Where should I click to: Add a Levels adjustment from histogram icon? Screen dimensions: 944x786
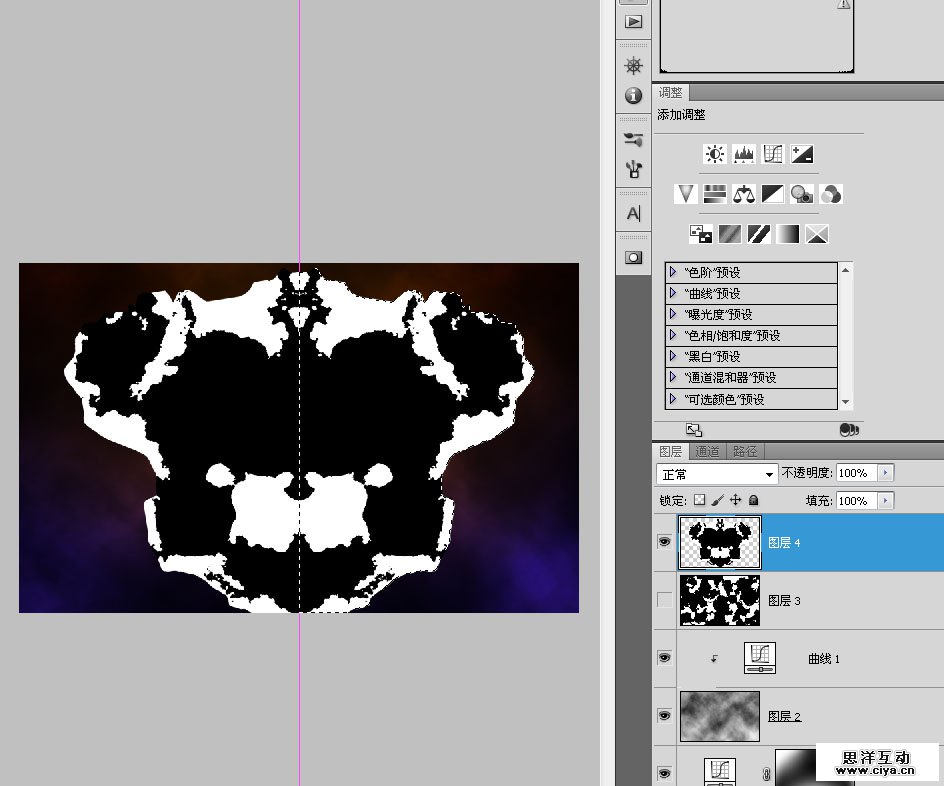click(743, 154)
